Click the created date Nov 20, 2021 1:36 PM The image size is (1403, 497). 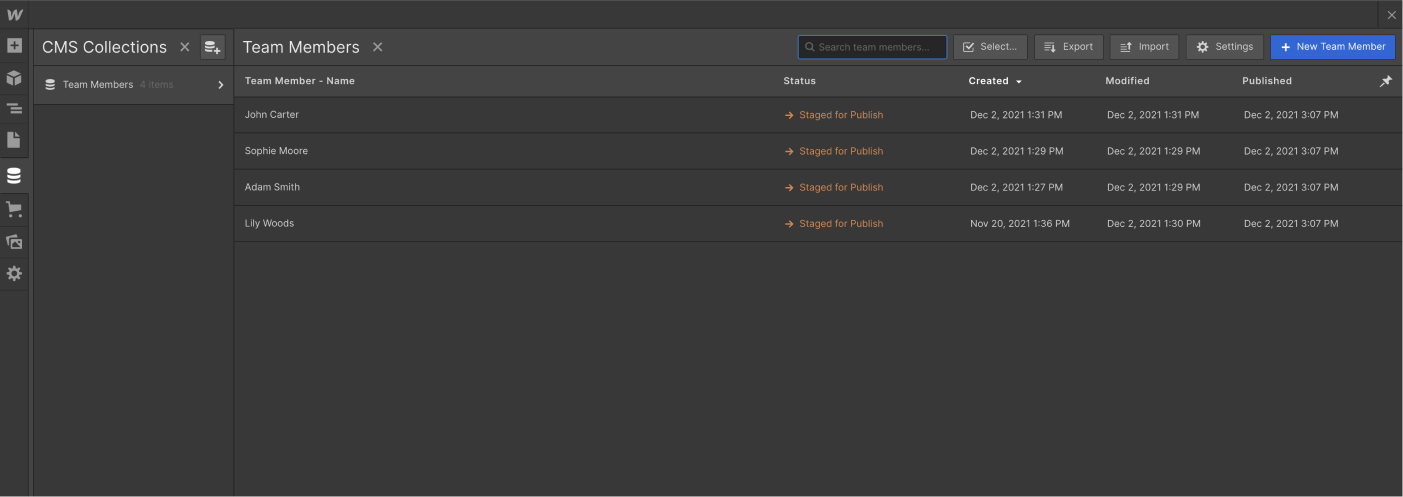(1020, 224)
